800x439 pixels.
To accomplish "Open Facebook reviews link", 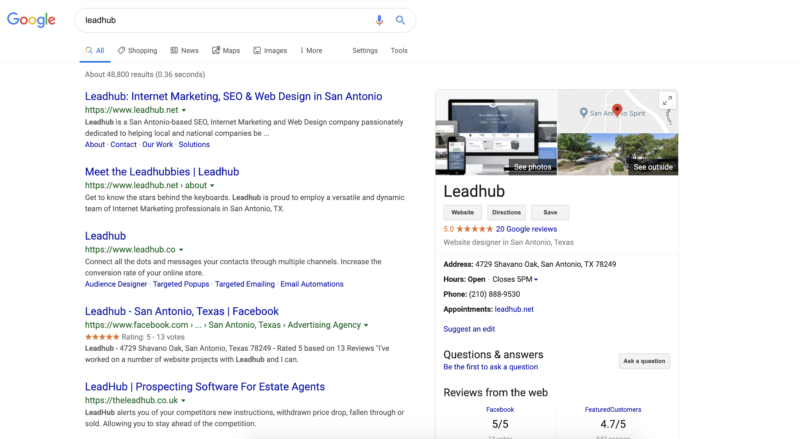I will (x=500, y=409).
